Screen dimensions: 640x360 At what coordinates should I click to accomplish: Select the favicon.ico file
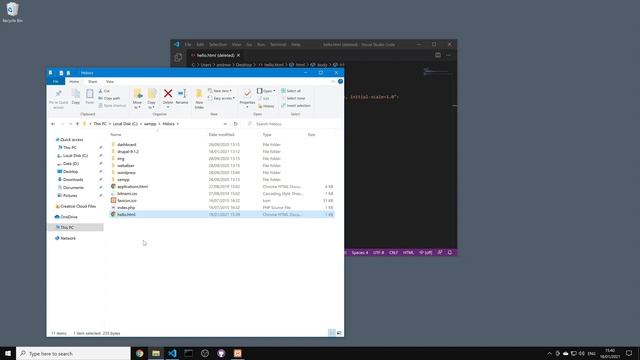[222, 200]
